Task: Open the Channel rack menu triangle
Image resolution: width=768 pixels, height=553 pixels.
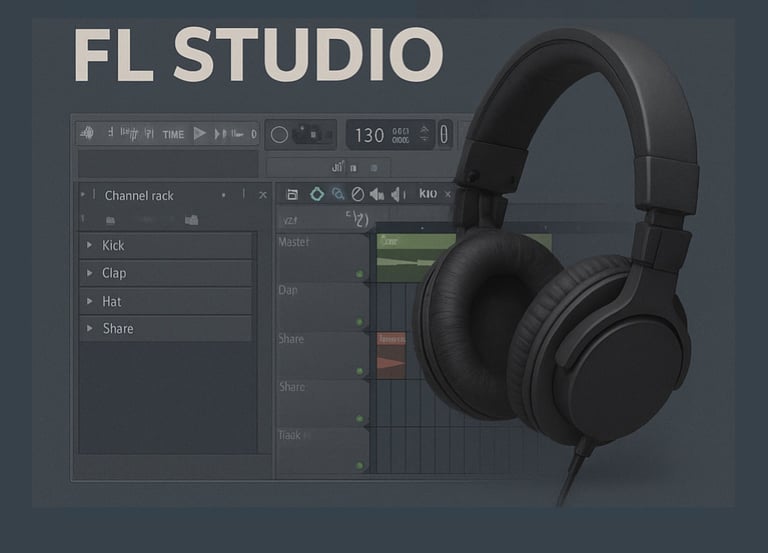Action: click(x=83, y=194)
